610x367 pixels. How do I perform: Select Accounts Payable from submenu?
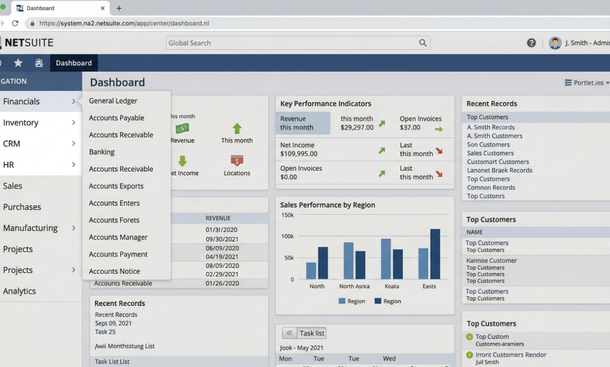(116, 118)
